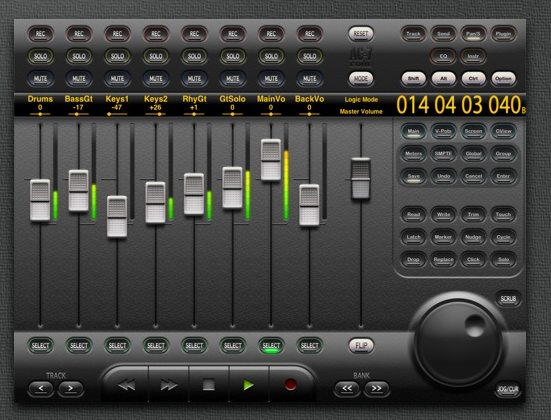Click the Drop button
The height and width of the screenshot is (420, 551).
[x=413, y=260]
